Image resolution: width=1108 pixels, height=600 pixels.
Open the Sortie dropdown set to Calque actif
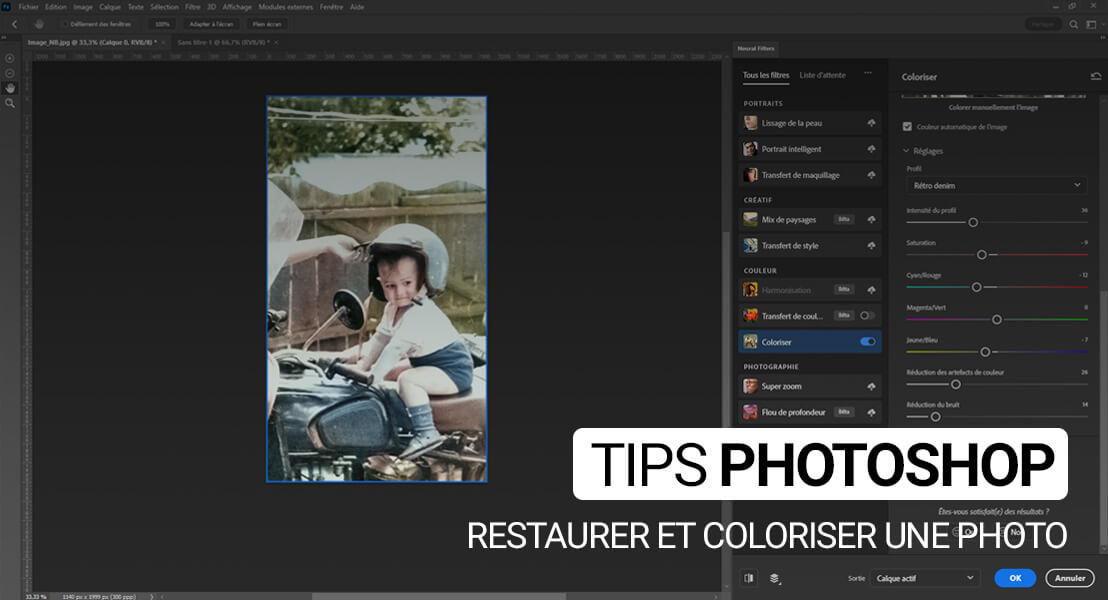click(925, 578)
